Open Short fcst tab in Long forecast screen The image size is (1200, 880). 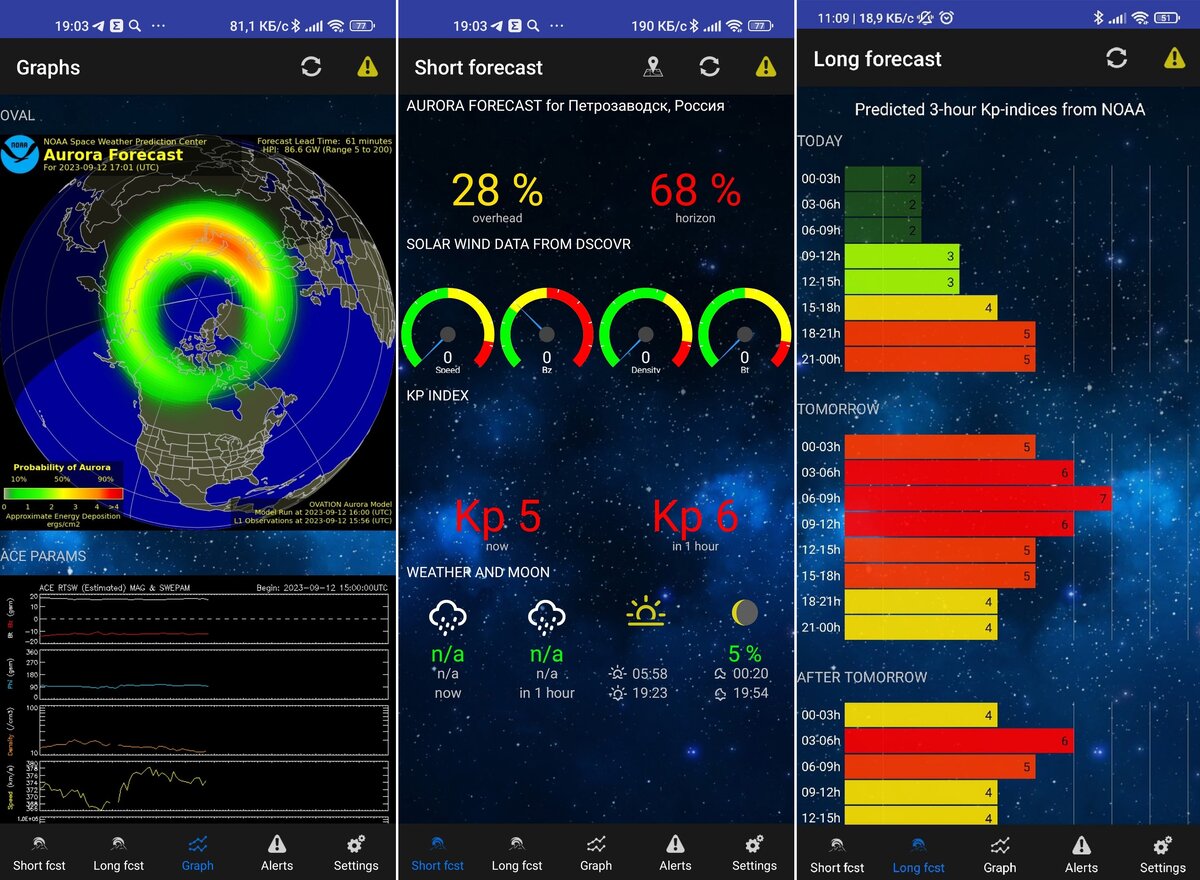point(837,855)
